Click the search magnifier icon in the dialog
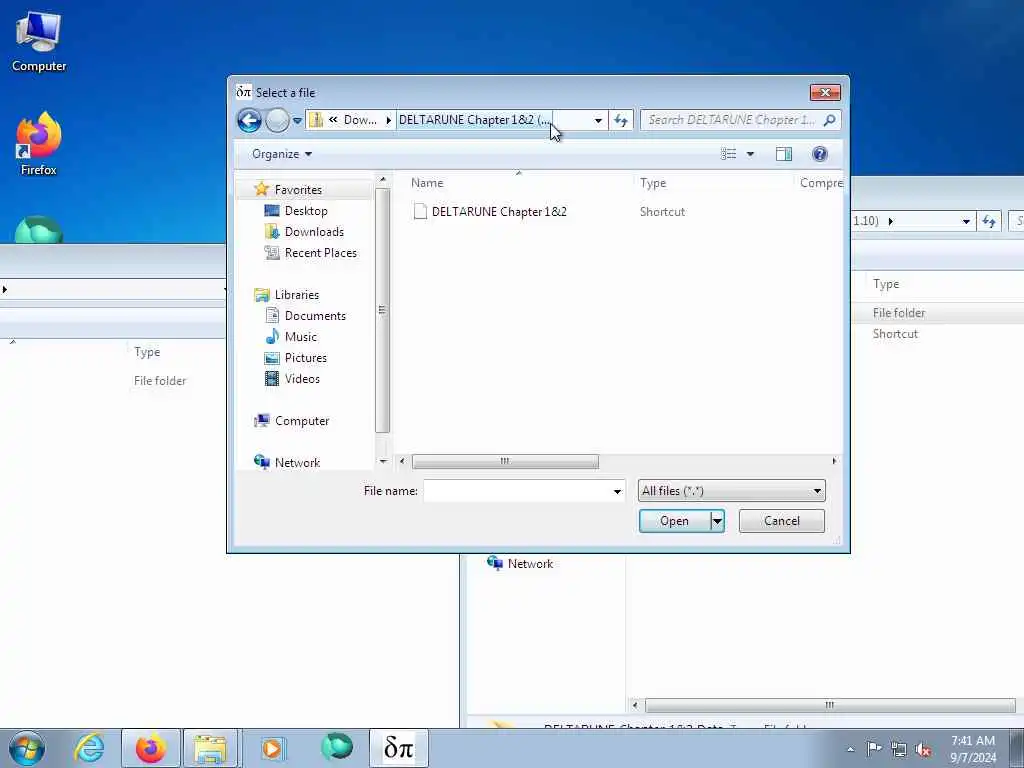1024x768 pixels. tap(830, 120)
